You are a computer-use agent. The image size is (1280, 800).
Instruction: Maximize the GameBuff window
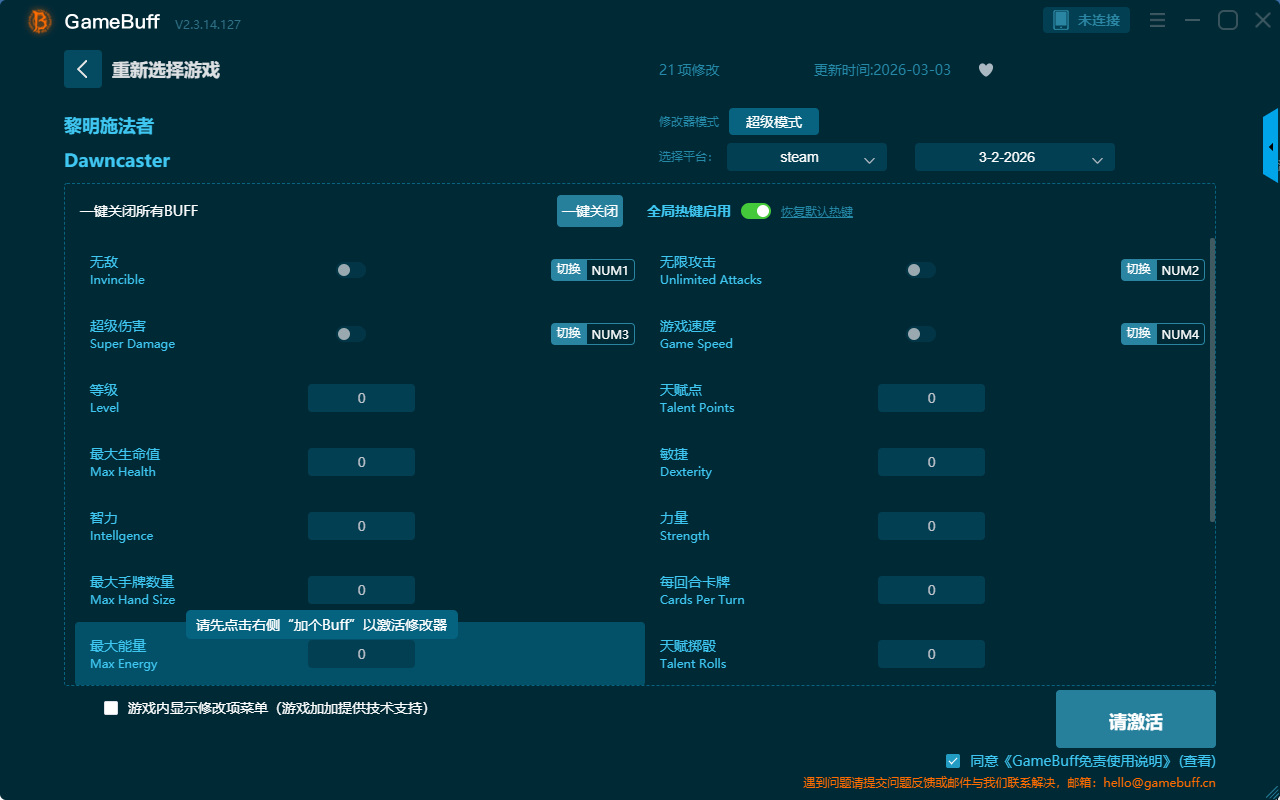point(1228,20)
